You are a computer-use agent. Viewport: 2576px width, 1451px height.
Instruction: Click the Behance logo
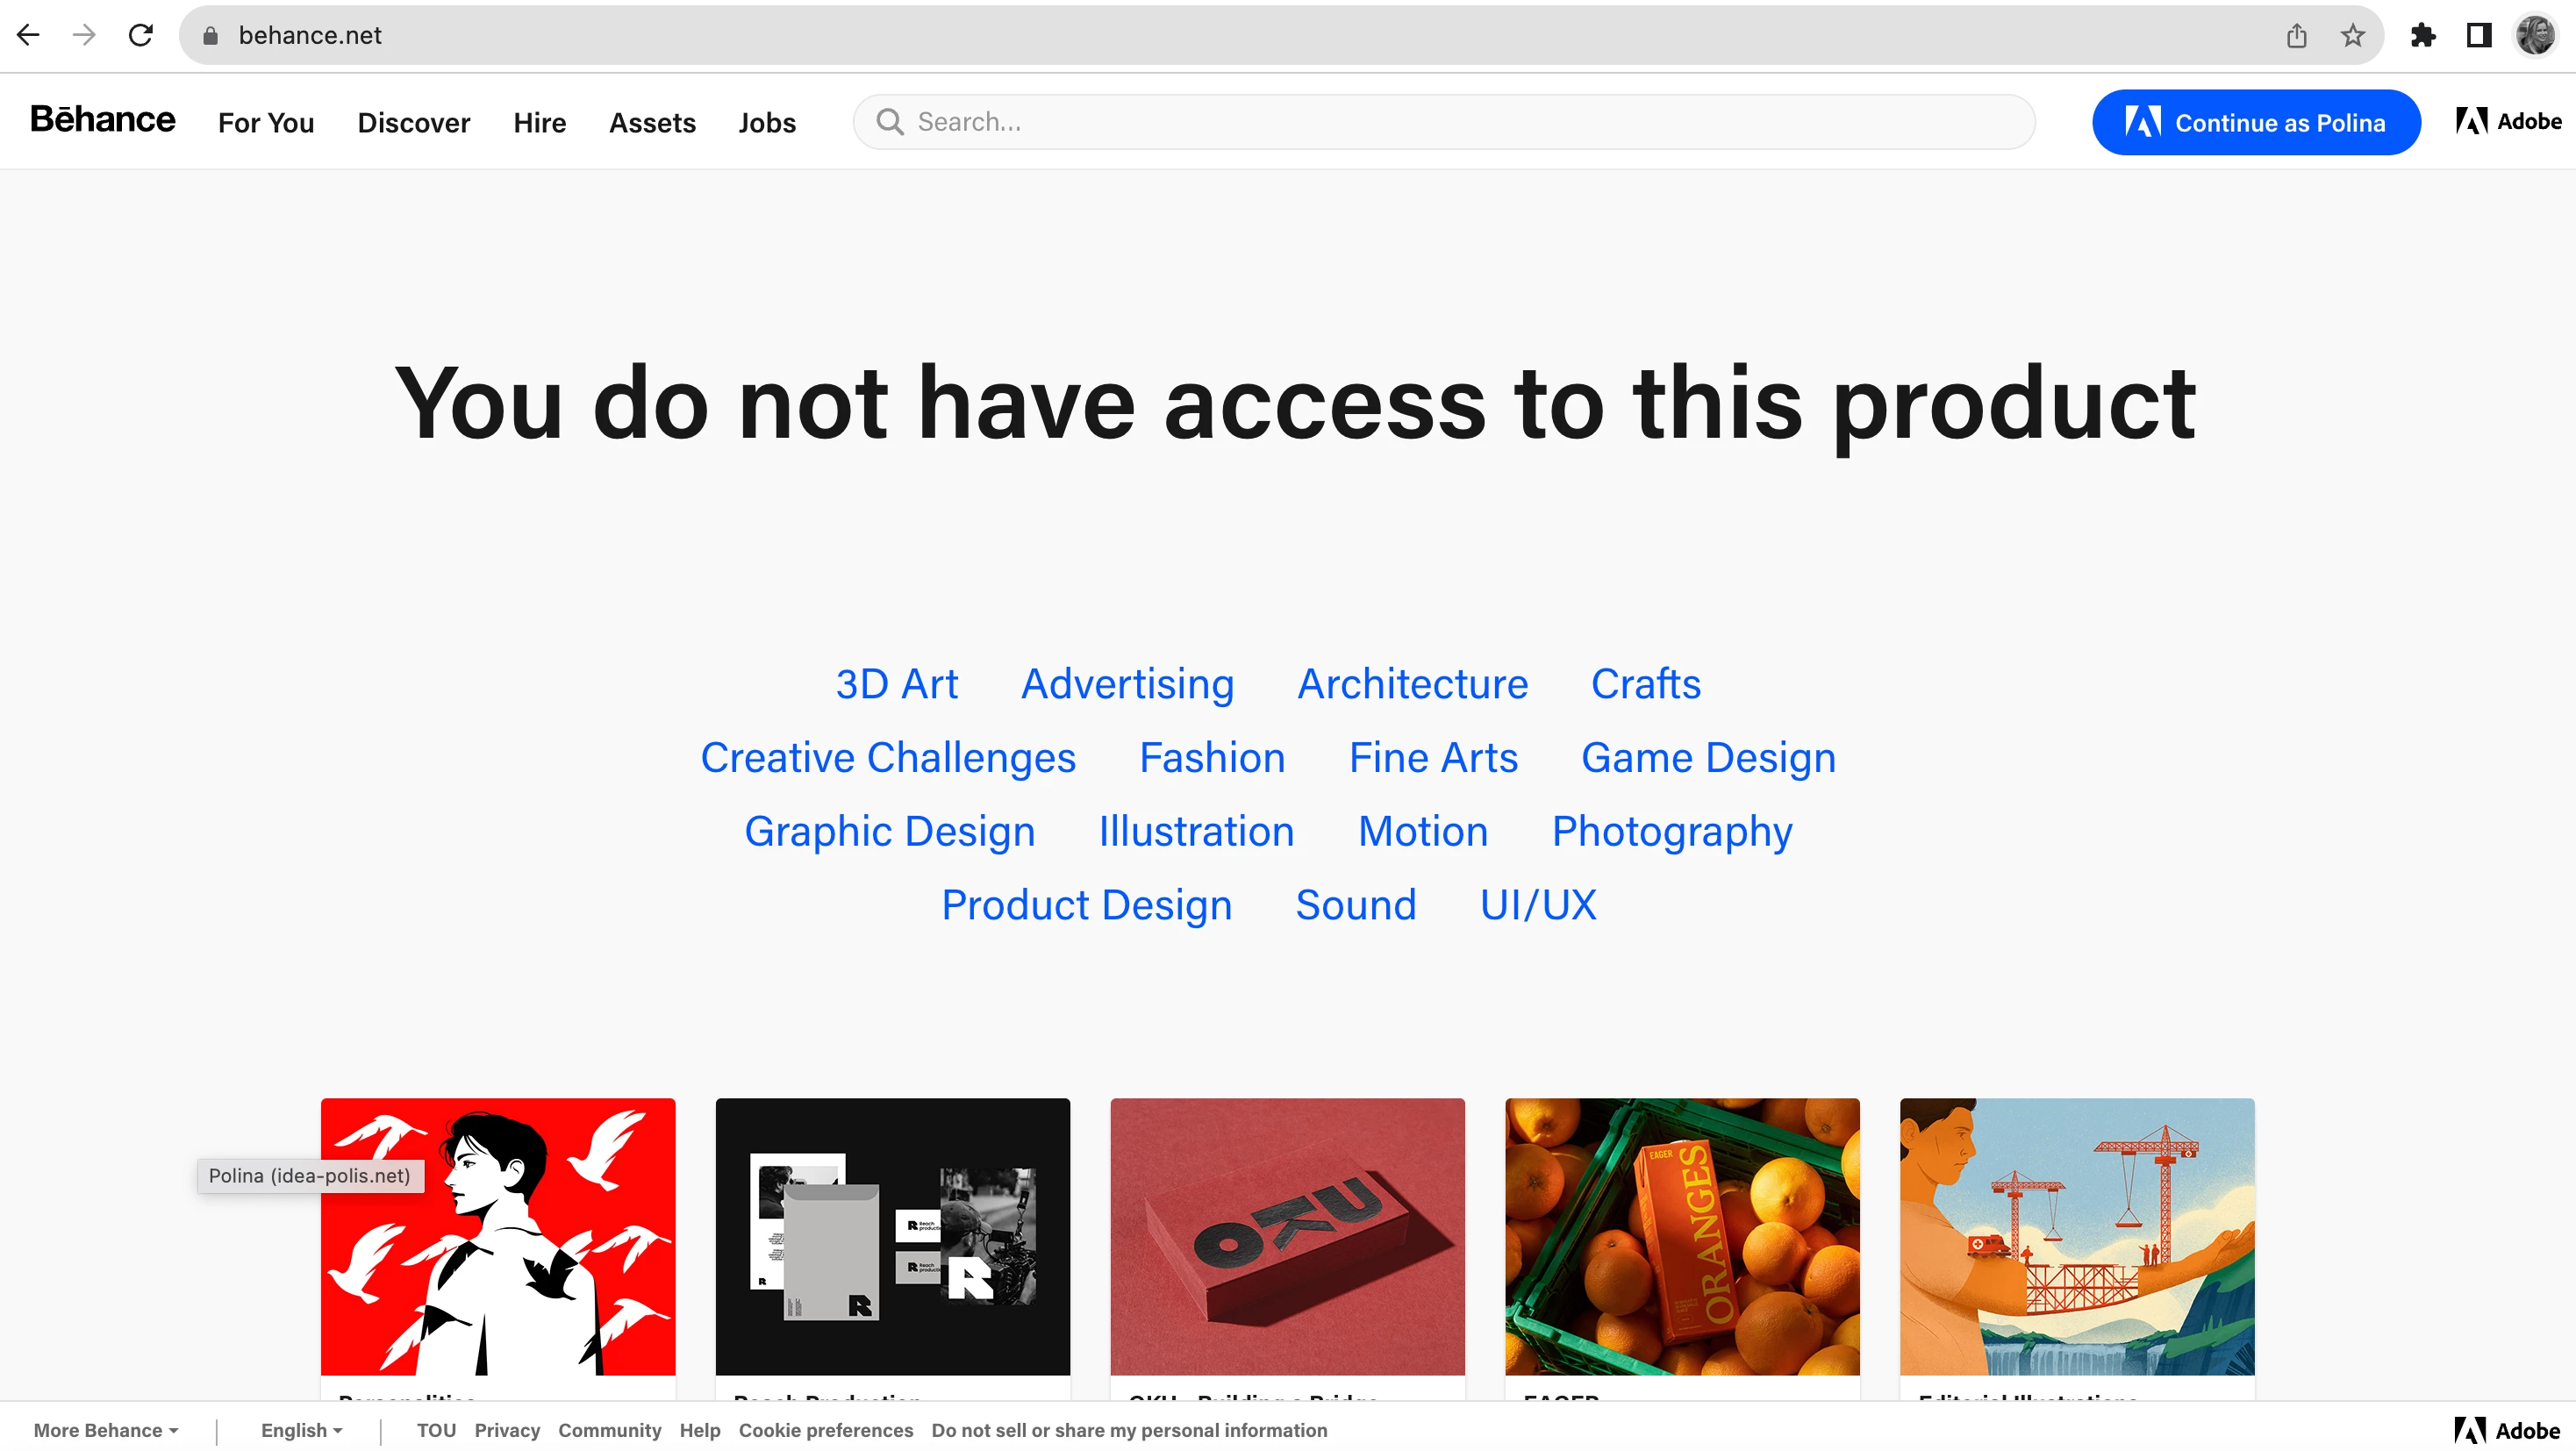coord(102,120)
